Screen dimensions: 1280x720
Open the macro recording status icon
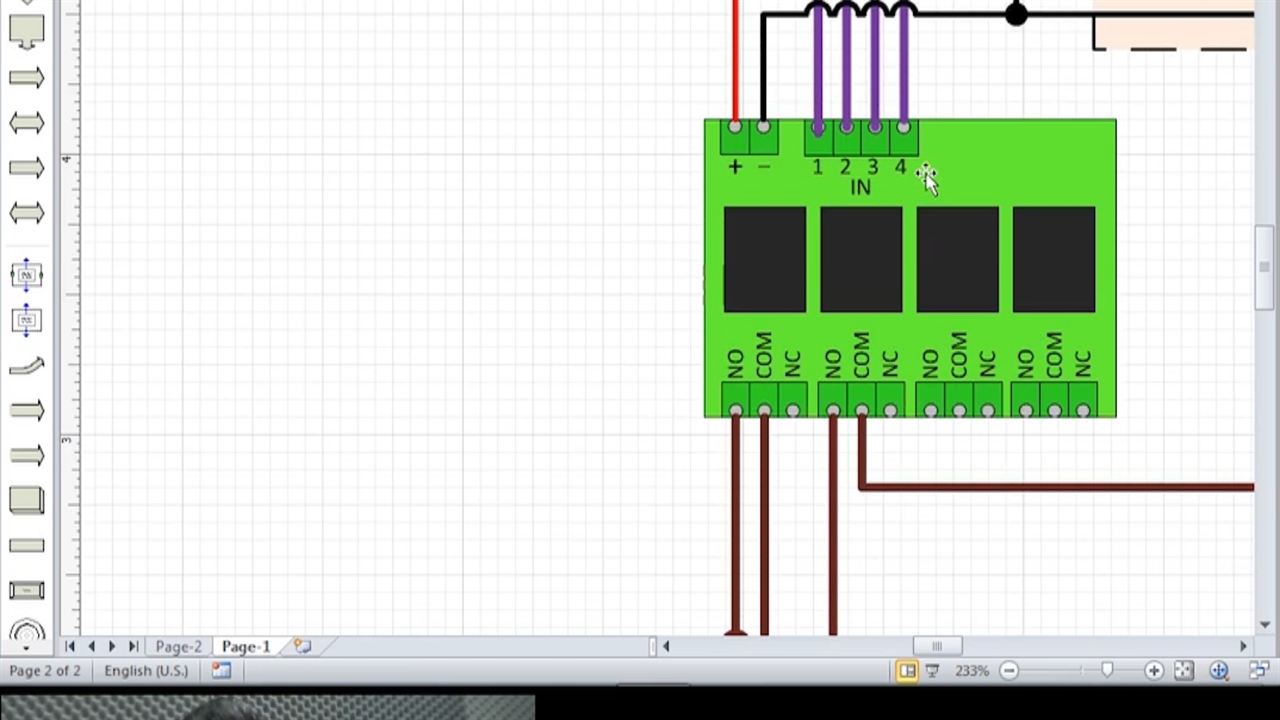pos(221,670)
